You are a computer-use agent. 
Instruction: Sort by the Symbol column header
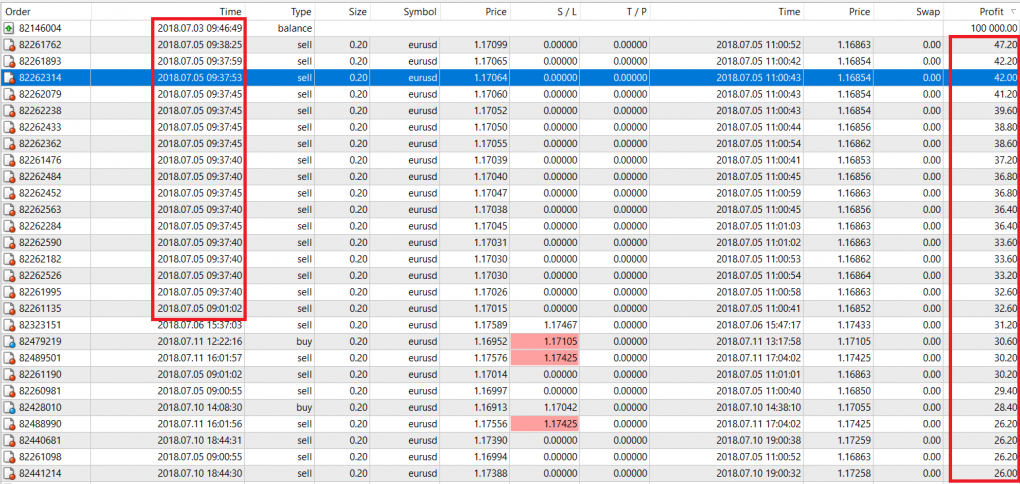click(x=420, y=12)
